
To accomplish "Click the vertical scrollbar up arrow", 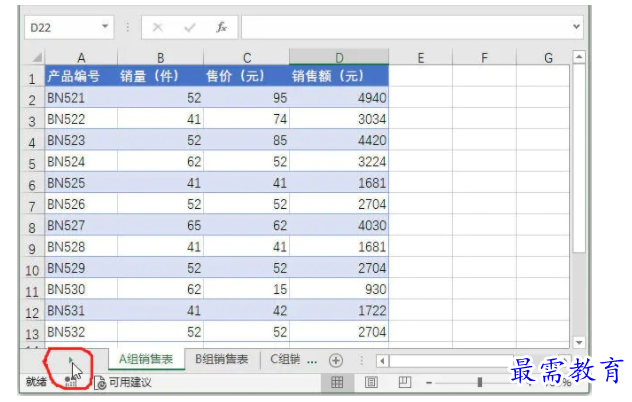I will coord(579,57).
